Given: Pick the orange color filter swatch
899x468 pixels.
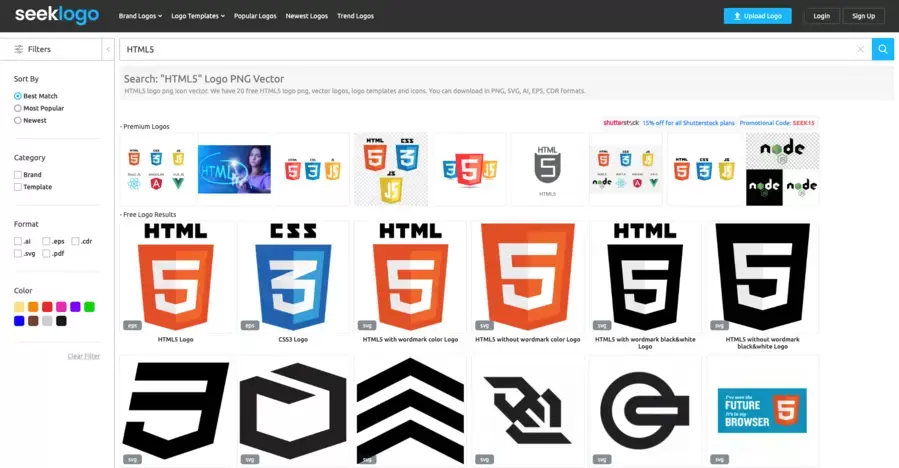Looking at the screenshot, I should tap(33, 307).
